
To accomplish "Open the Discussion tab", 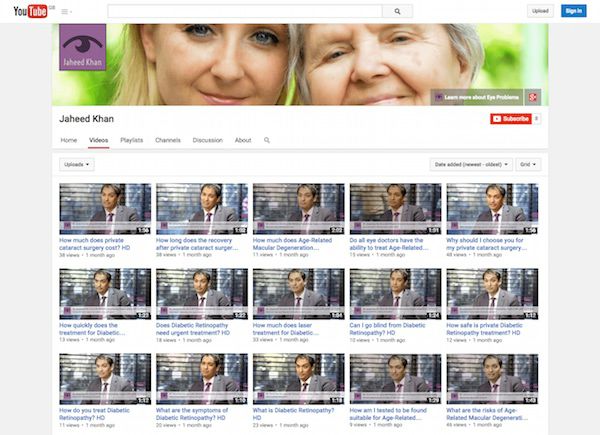I will [x=207, y=140].
